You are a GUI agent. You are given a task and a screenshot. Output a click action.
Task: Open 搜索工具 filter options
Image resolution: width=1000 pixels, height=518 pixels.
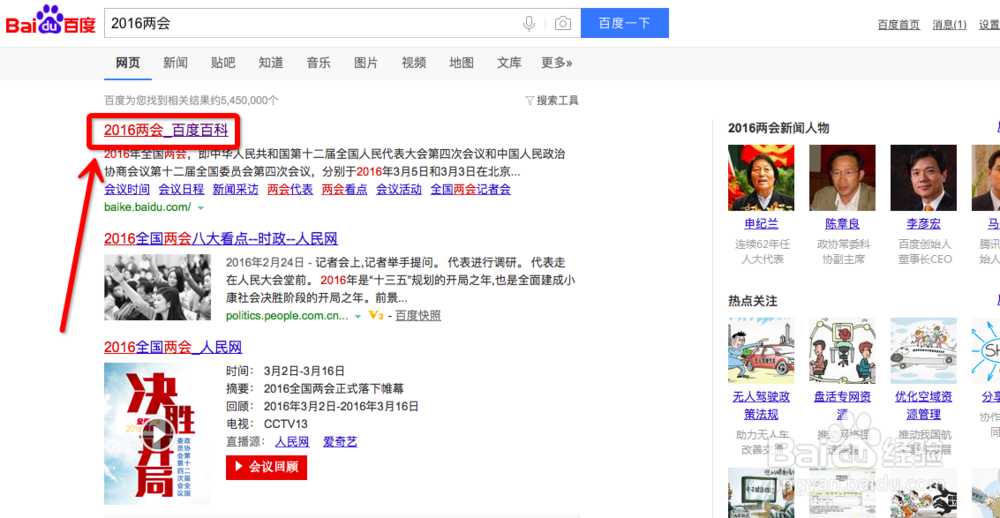click(552, 100)
